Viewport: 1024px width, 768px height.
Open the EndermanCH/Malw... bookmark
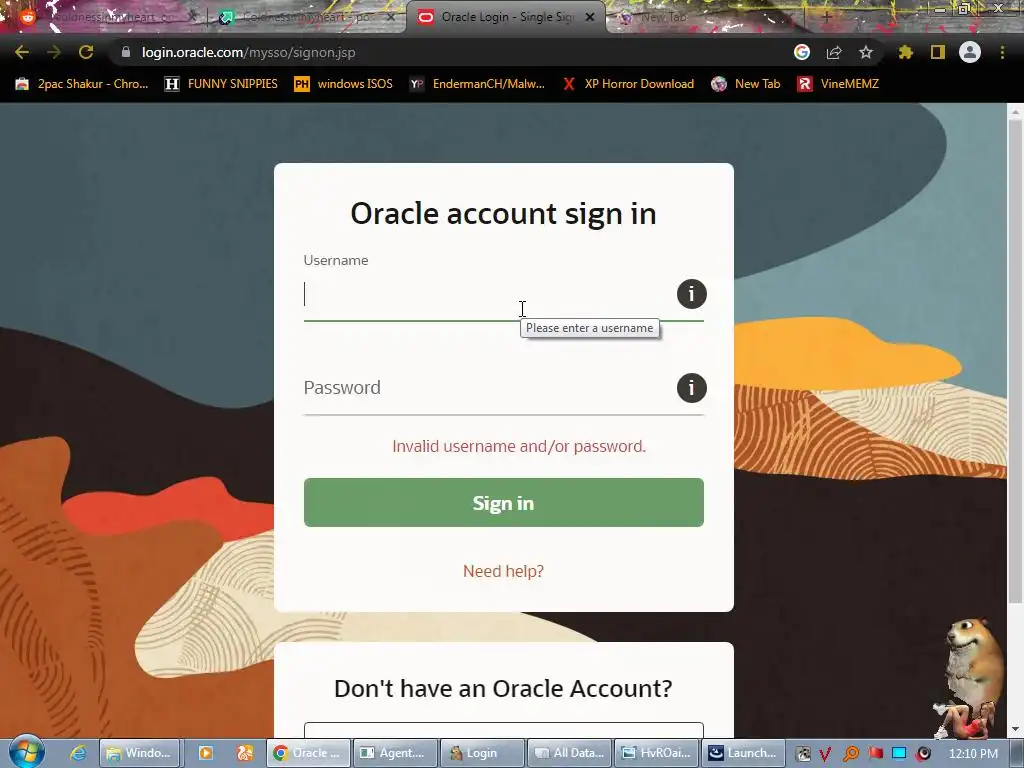(477, 84)
